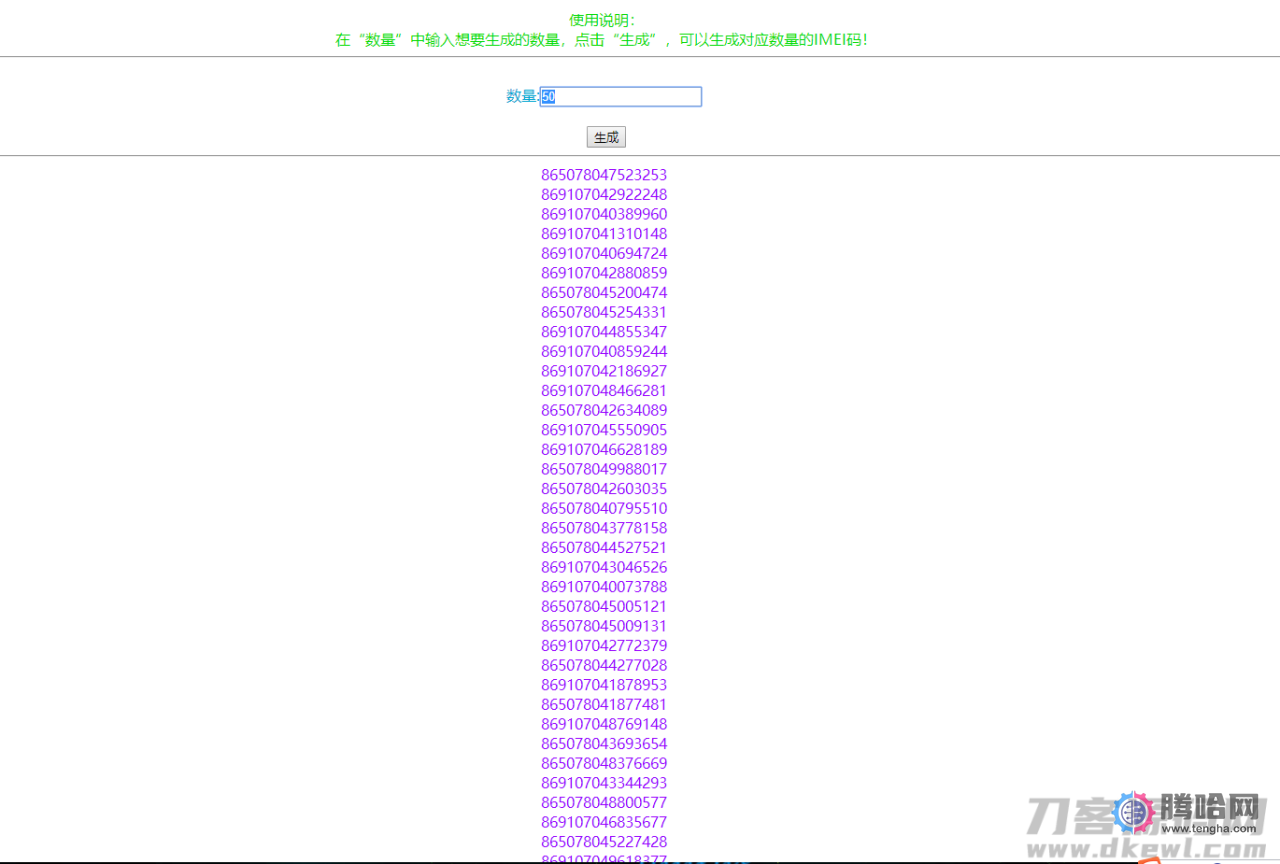This screenshot has height=864, width=1280.
Task: Select IMEI code 869107046628189
Action: click(x=604, y=449)
